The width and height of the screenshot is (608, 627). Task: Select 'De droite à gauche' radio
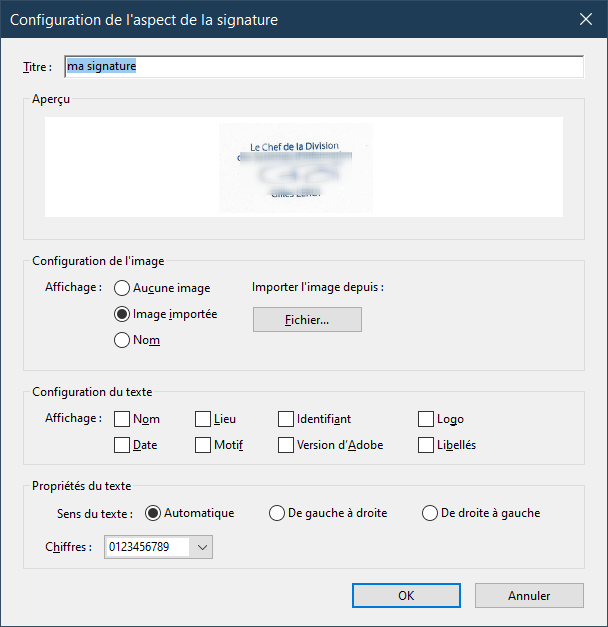pos(430,513)
